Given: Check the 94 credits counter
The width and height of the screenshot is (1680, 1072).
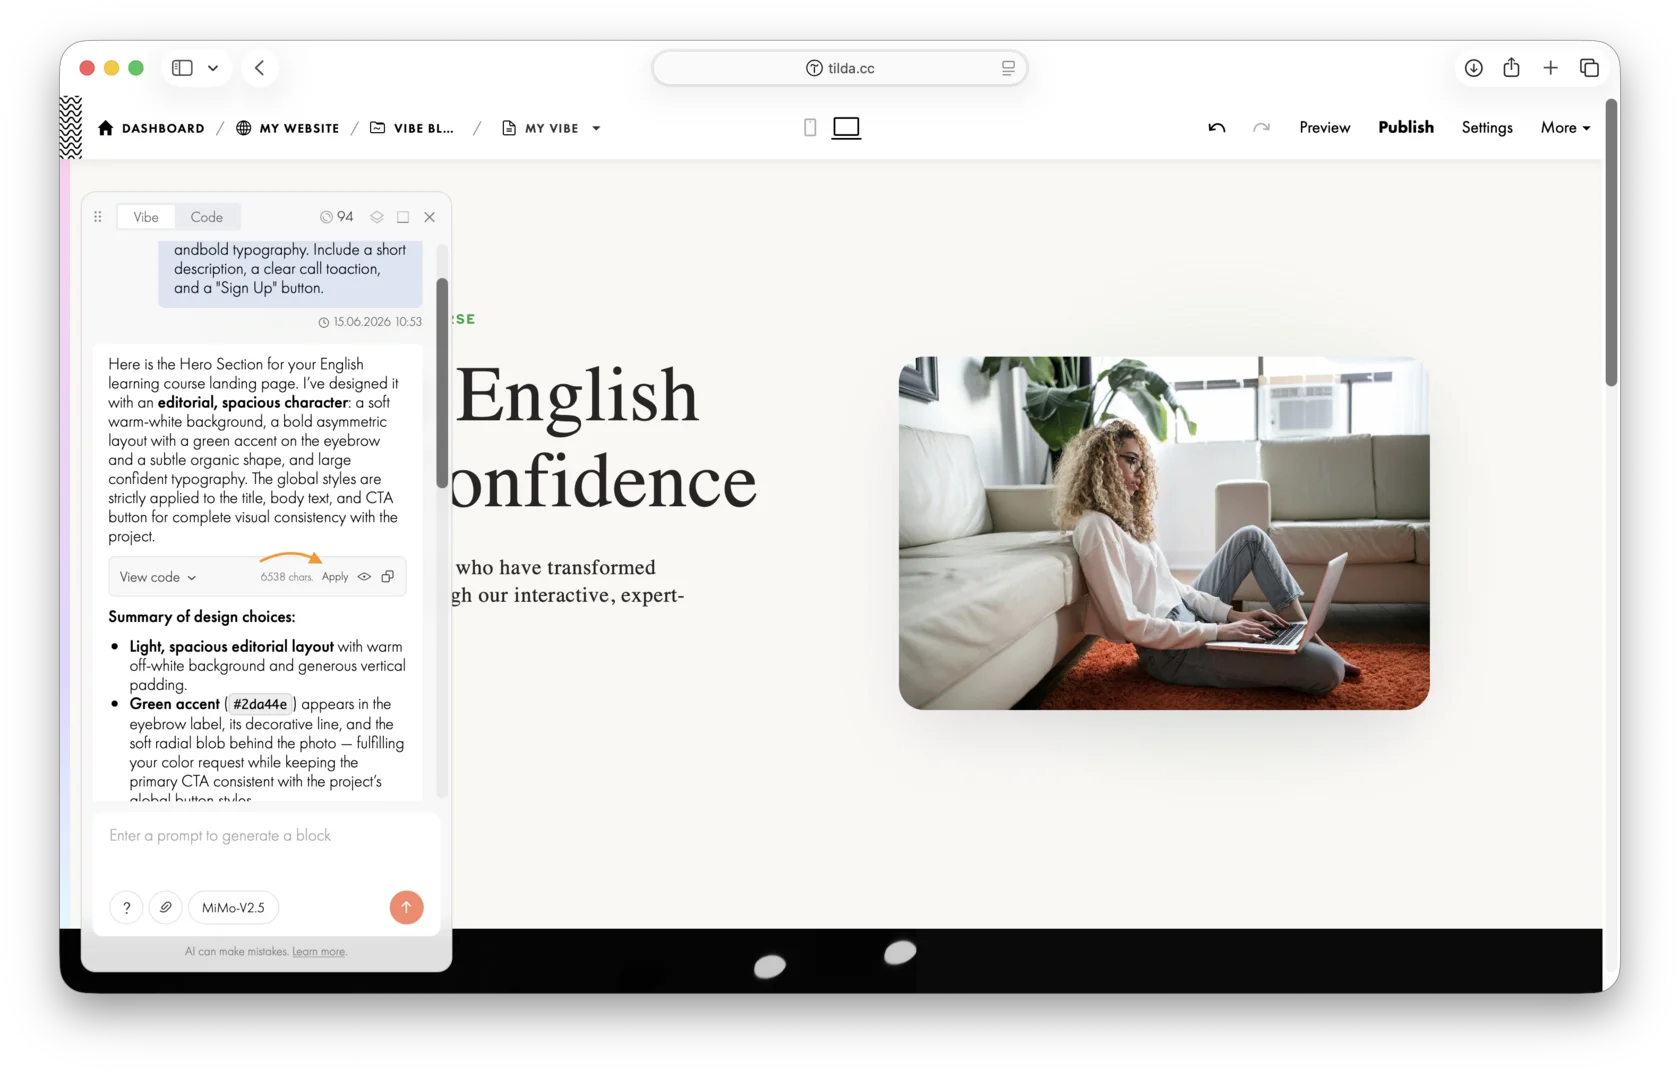Looking at the screenshot, I should coord(337,217).
